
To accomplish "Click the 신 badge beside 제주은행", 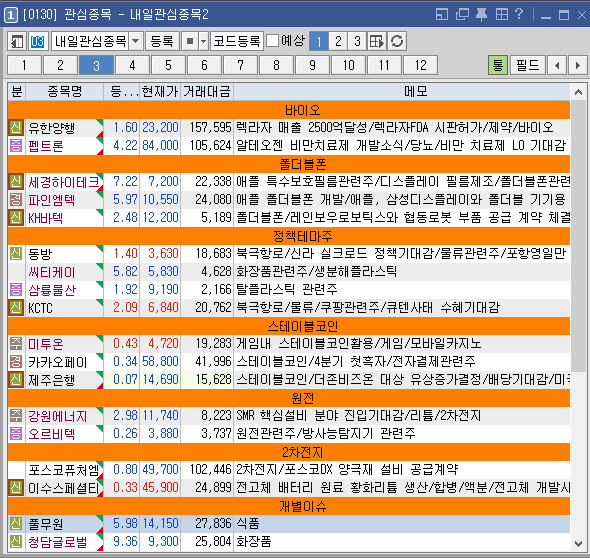I will pyautogui.click(x=16, y=380).
